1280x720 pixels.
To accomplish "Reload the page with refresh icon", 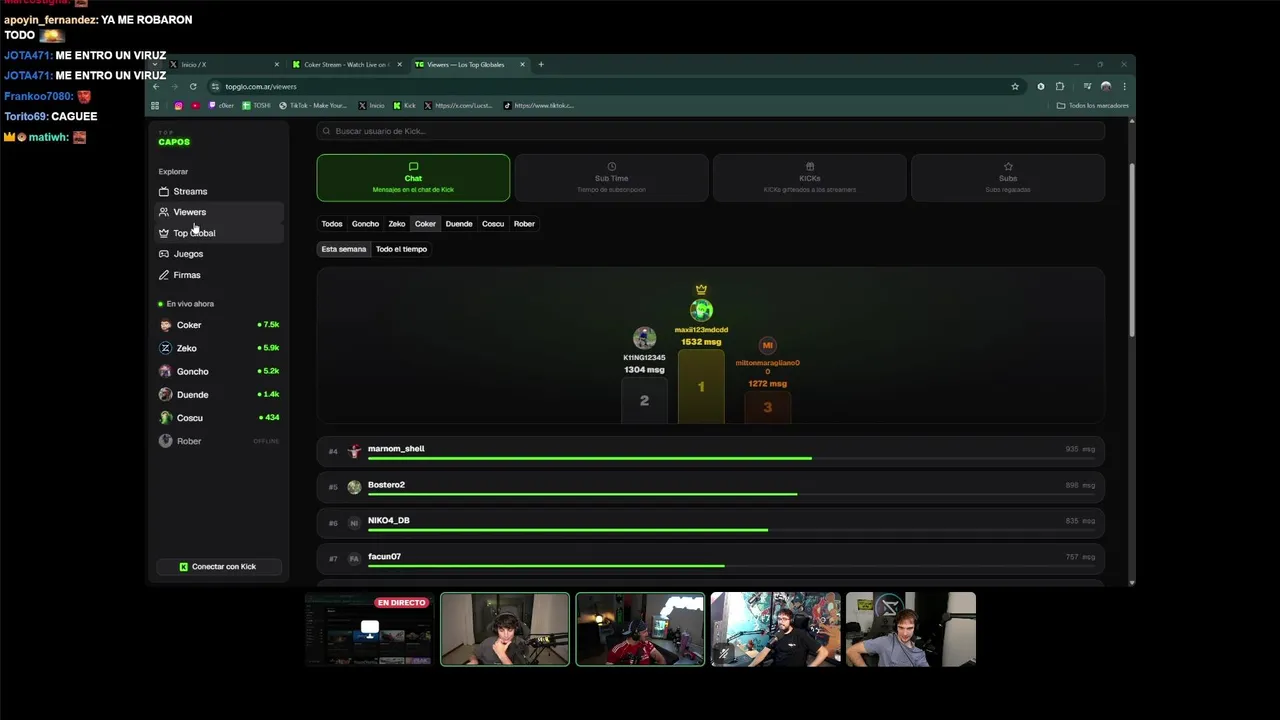I will click(x=193, y=86).
